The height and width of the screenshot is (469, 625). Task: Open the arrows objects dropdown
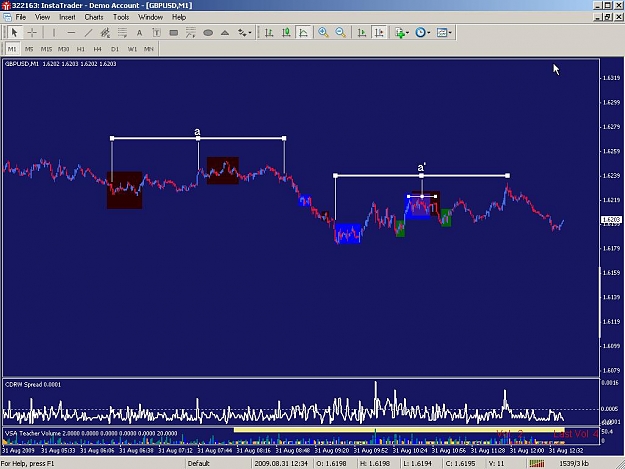click(x=244, y=33)
